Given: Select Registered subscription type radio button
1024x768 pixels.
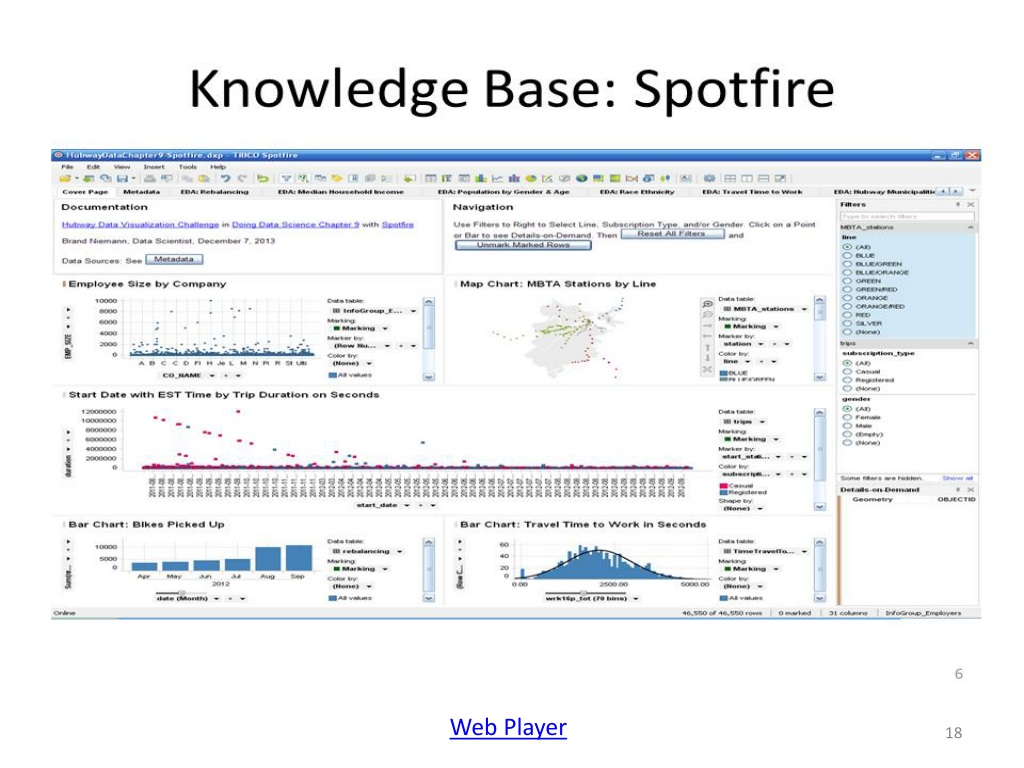Looking at the screenshot, I should [x=847, y=379].
